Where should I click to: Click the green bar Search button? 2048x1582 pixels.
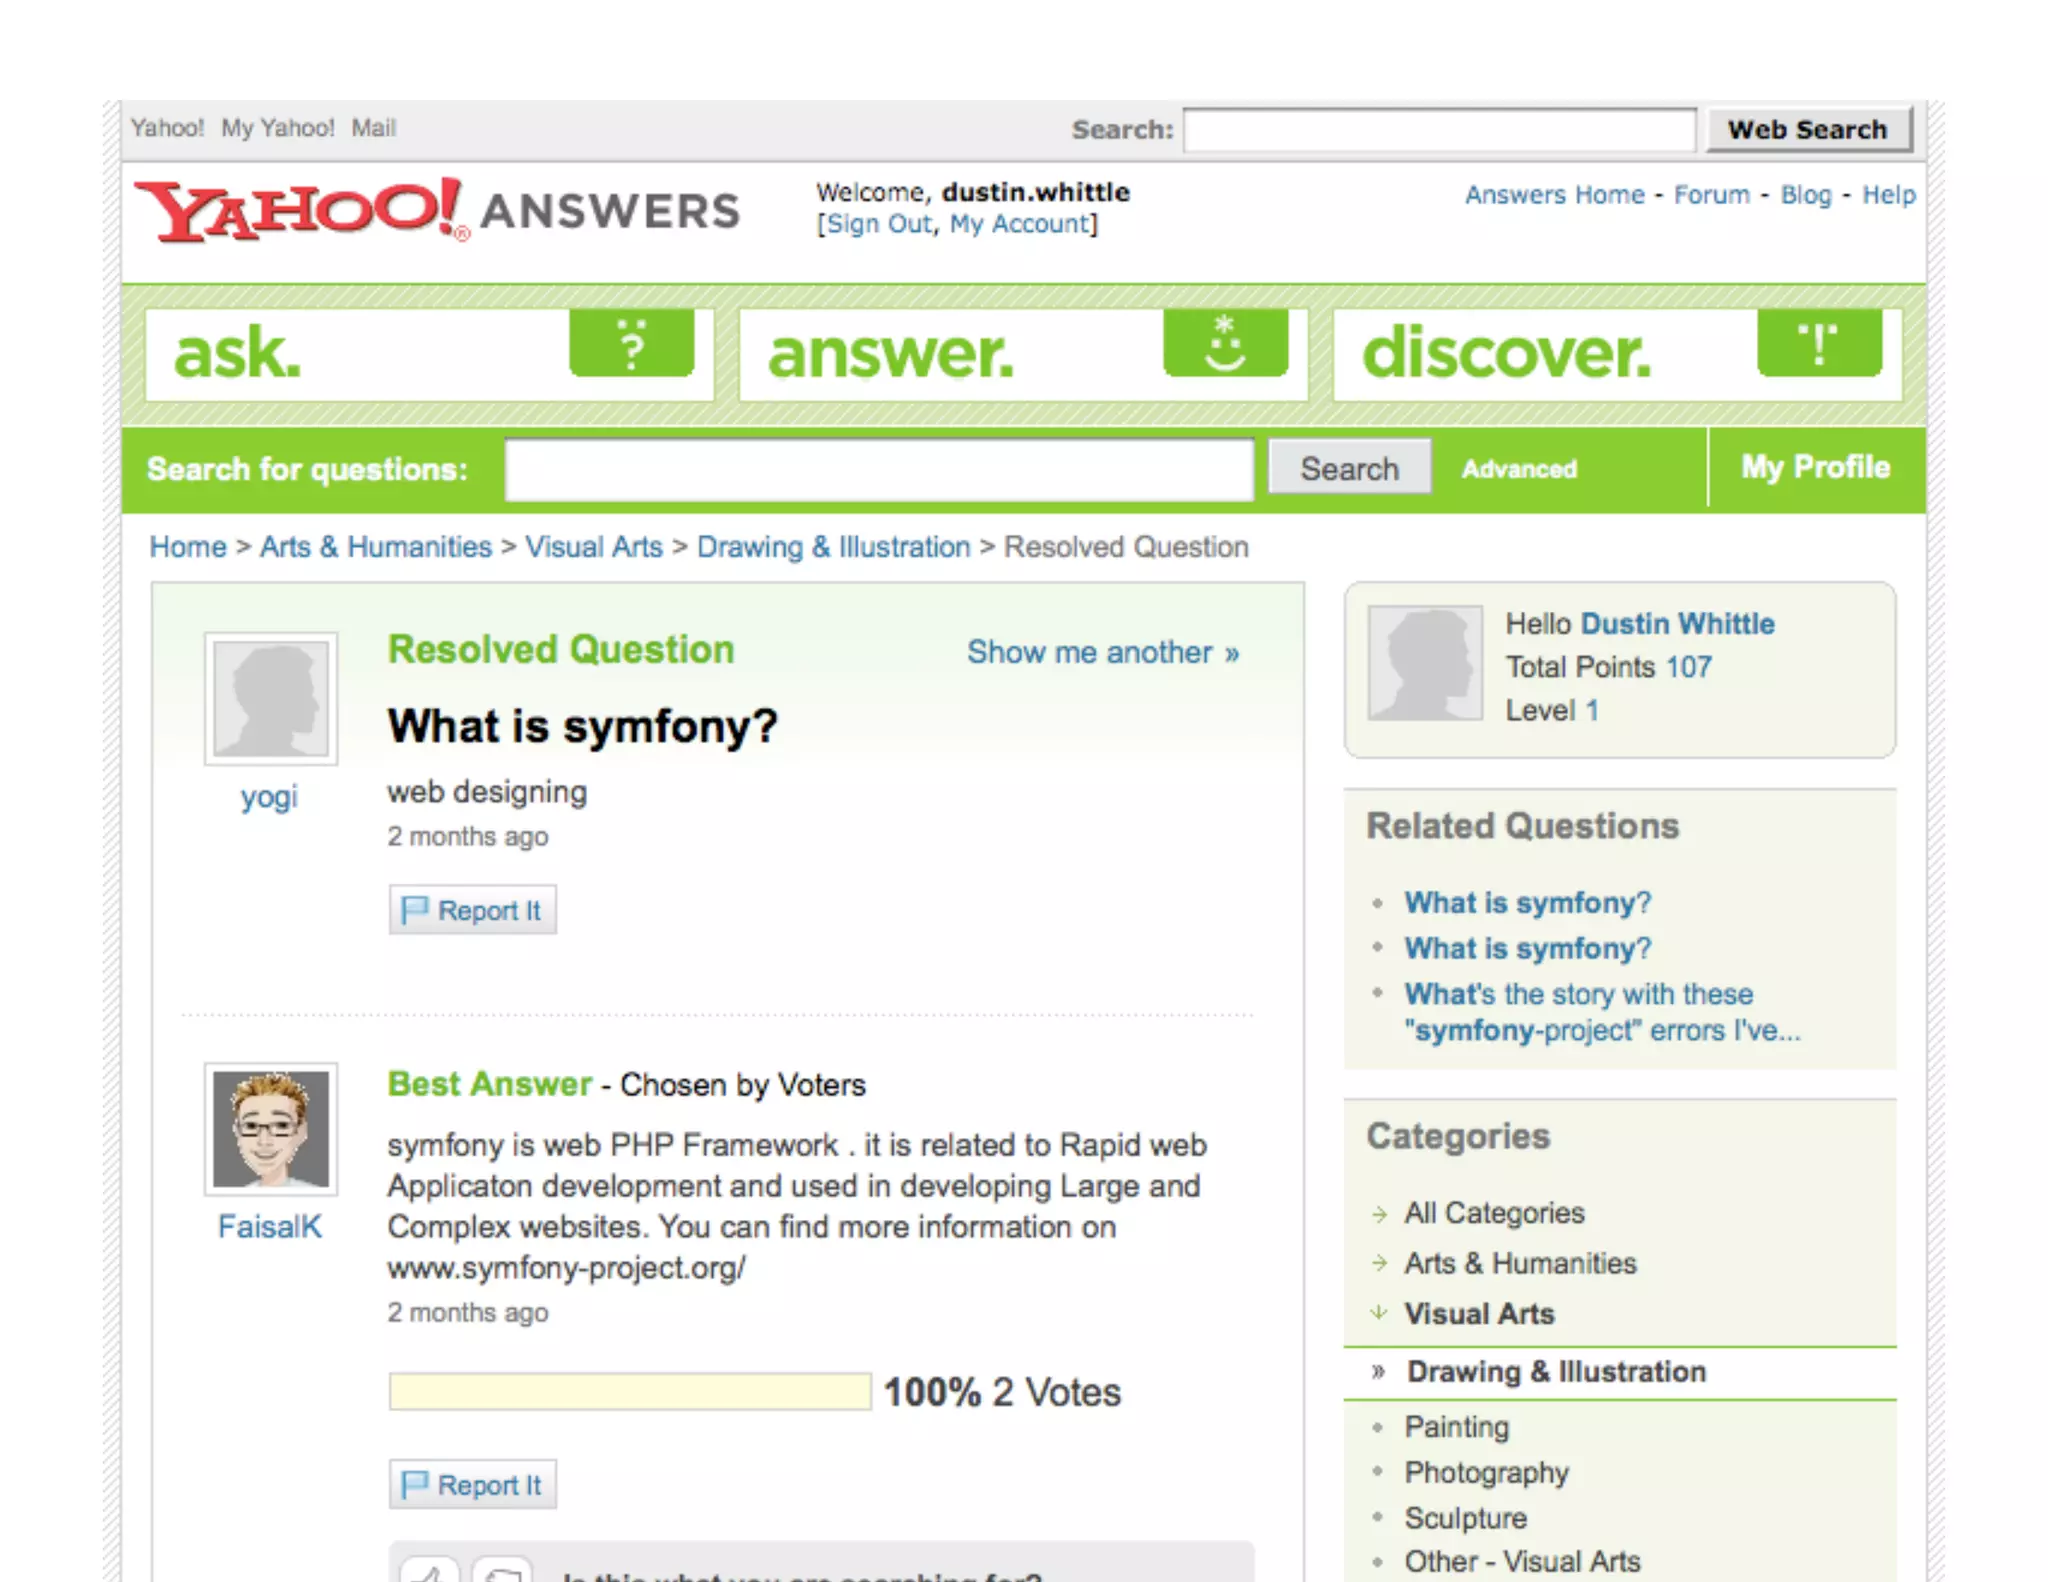tap(1349, 468)
